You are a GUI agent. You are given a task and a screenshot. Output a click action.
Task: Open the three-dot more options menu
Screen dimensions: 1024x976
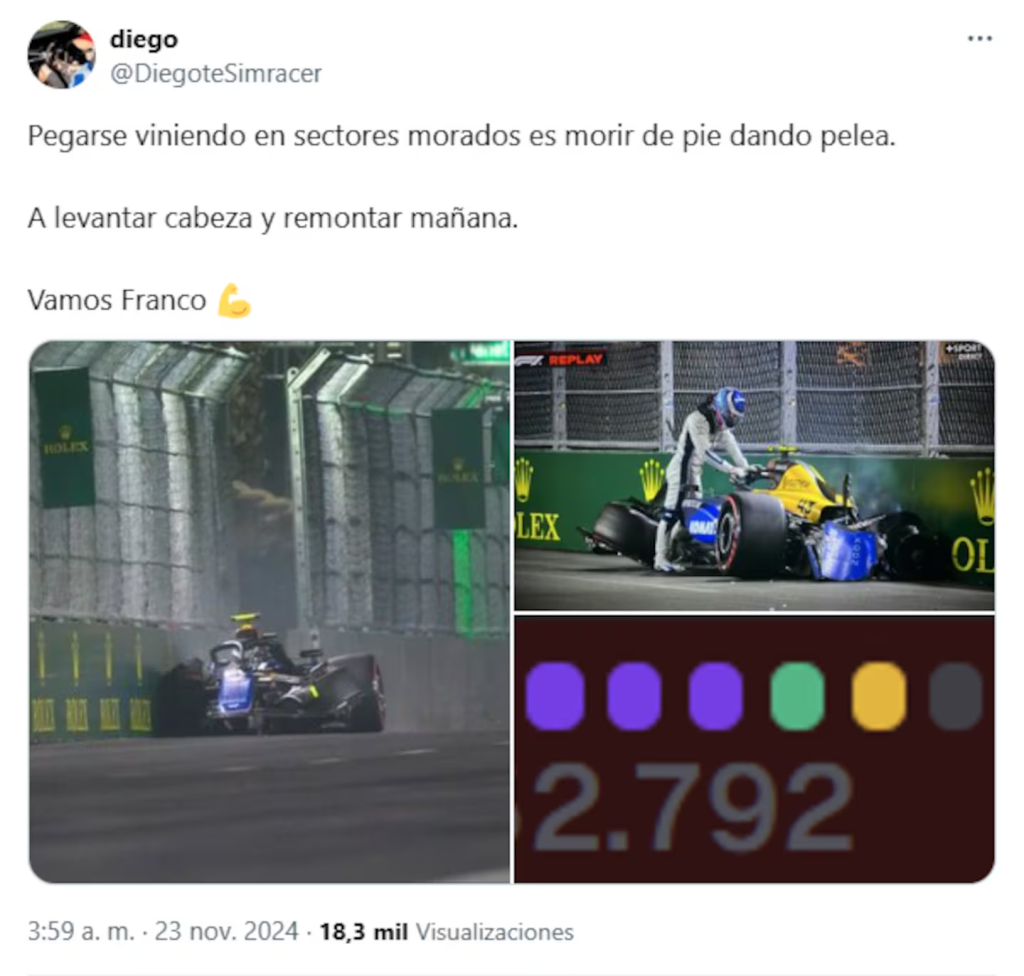click(979, 39)
